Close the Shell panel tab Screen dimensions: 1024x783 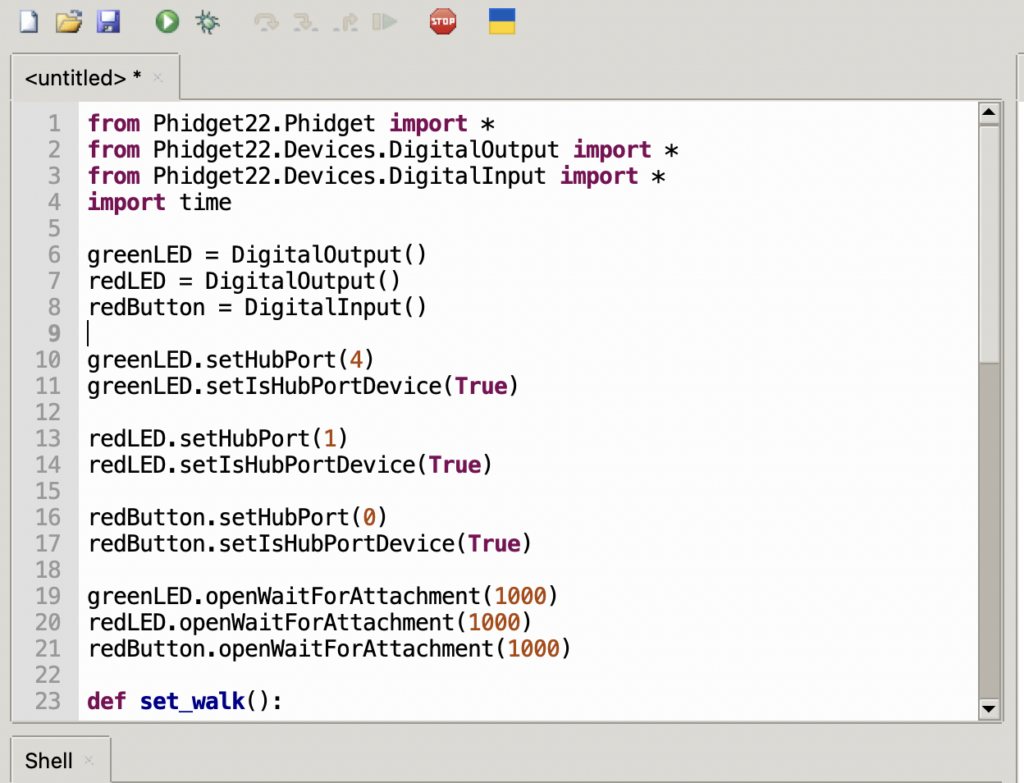tap(89, 761)
